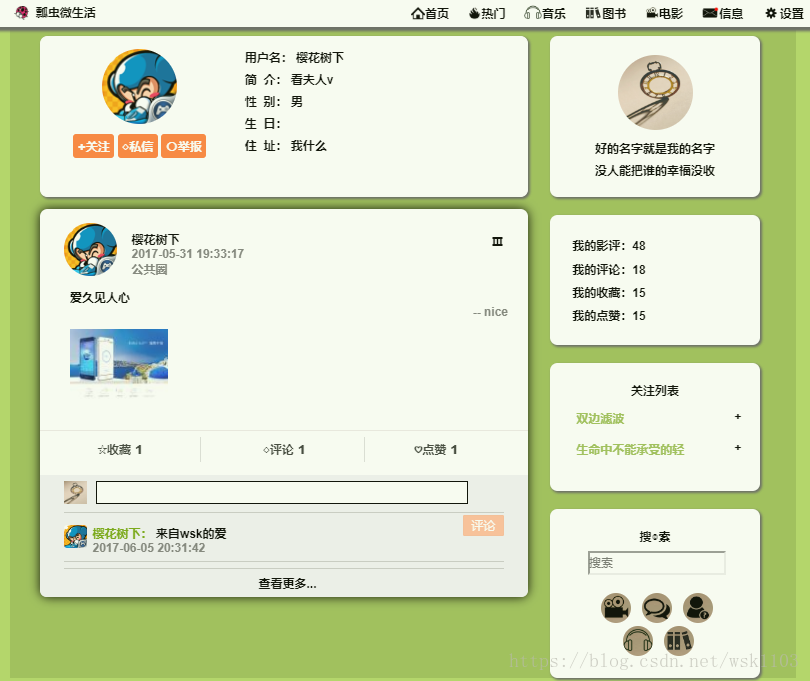
Task: Click the 我的收藏: 15 stat
Action: [x=609, y=293]
